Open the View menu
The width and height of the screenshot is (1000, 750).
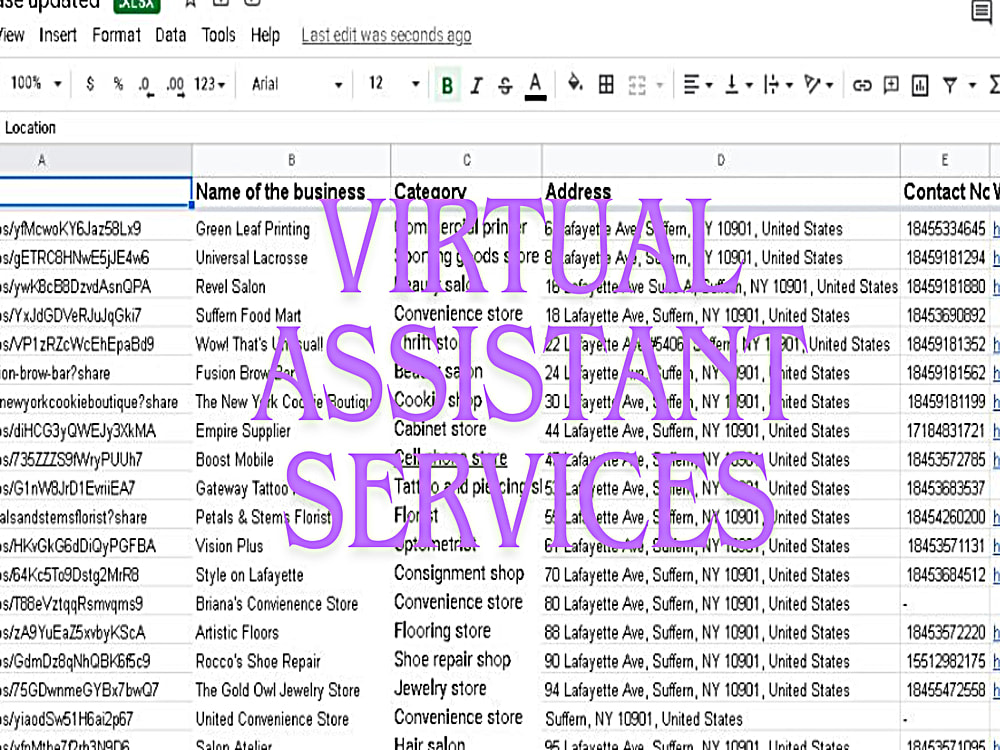click(x=12, y=34)
